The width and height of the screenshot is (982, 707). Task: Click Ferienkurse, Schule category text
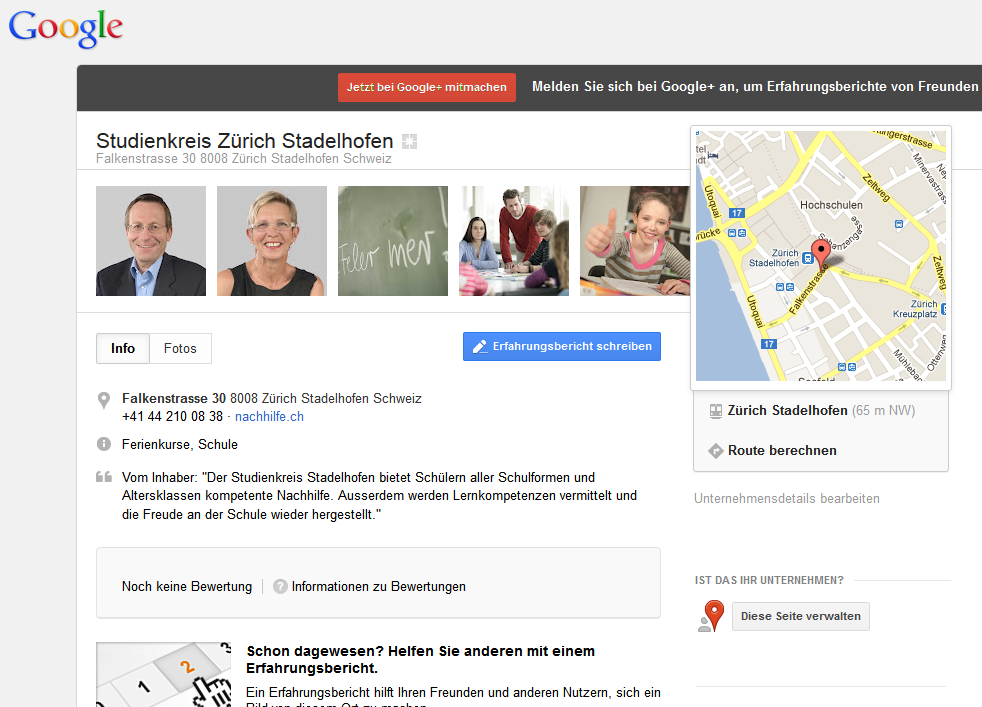click(x=180, y=445)
